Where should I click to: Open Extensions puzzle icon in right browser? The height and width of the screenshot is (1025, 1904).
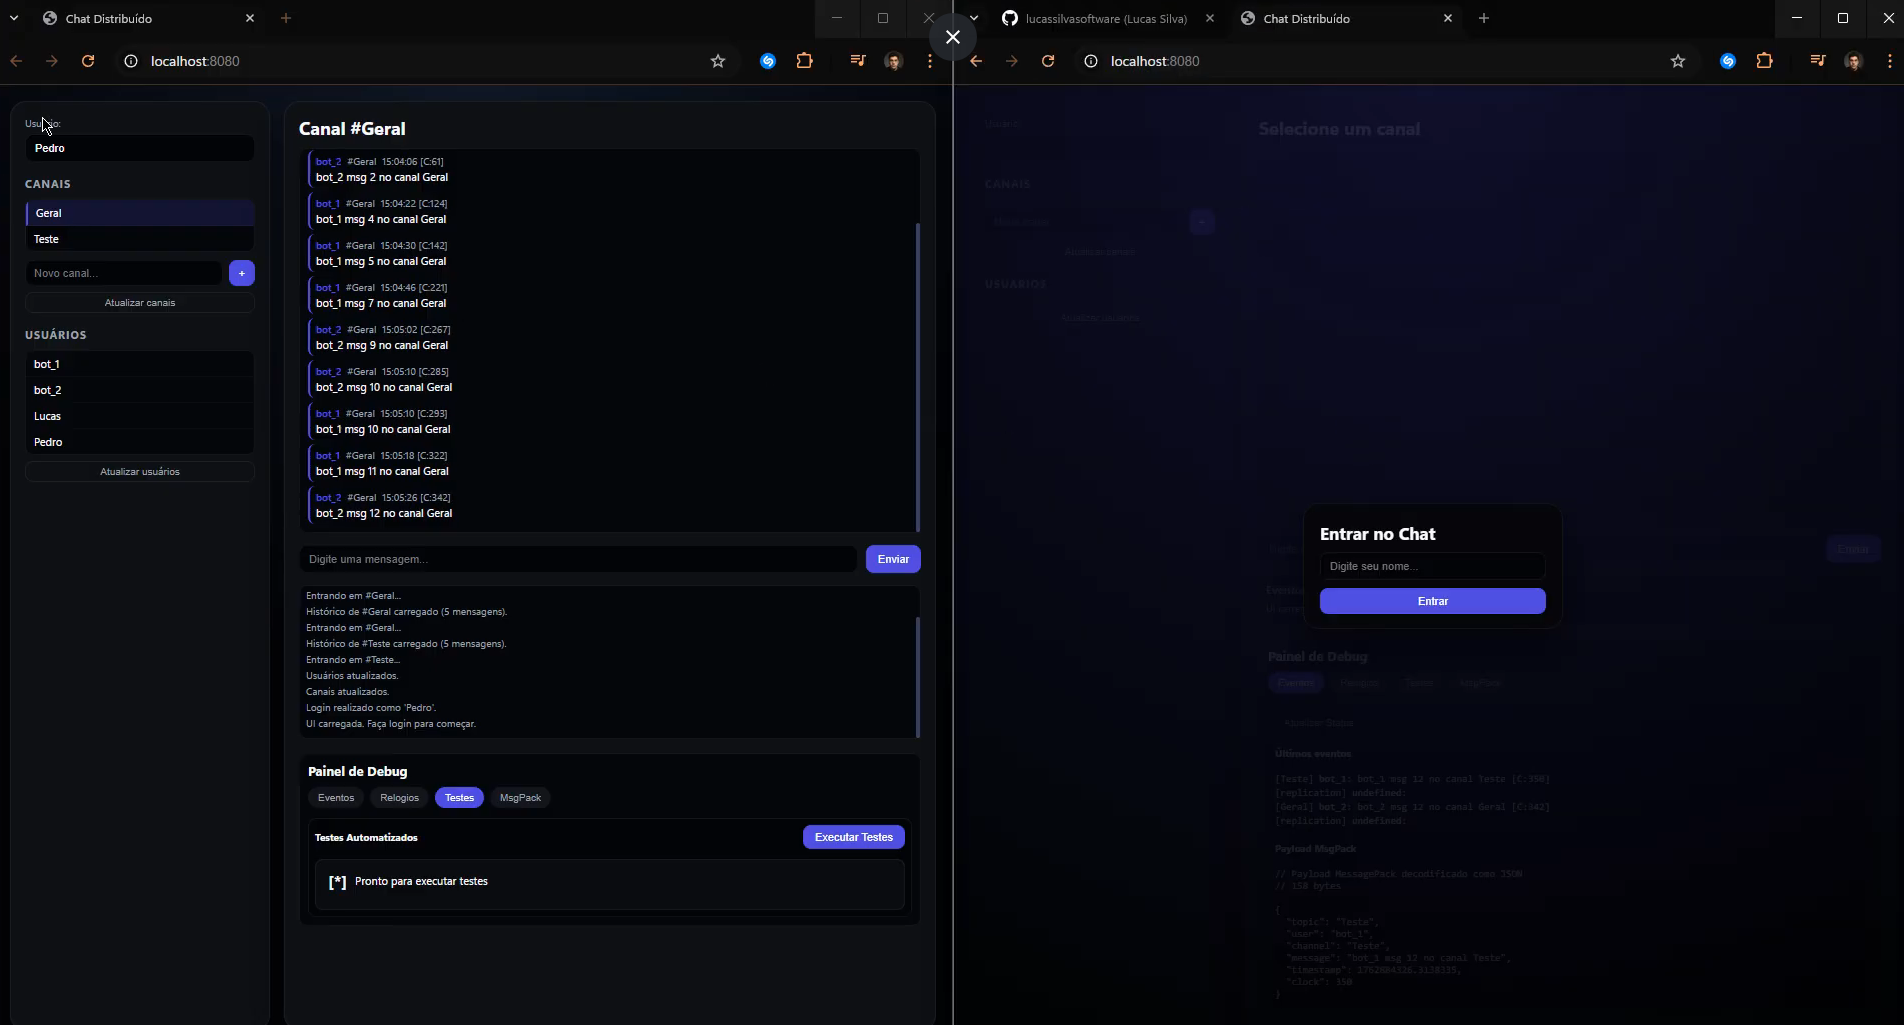(1765, 61)
